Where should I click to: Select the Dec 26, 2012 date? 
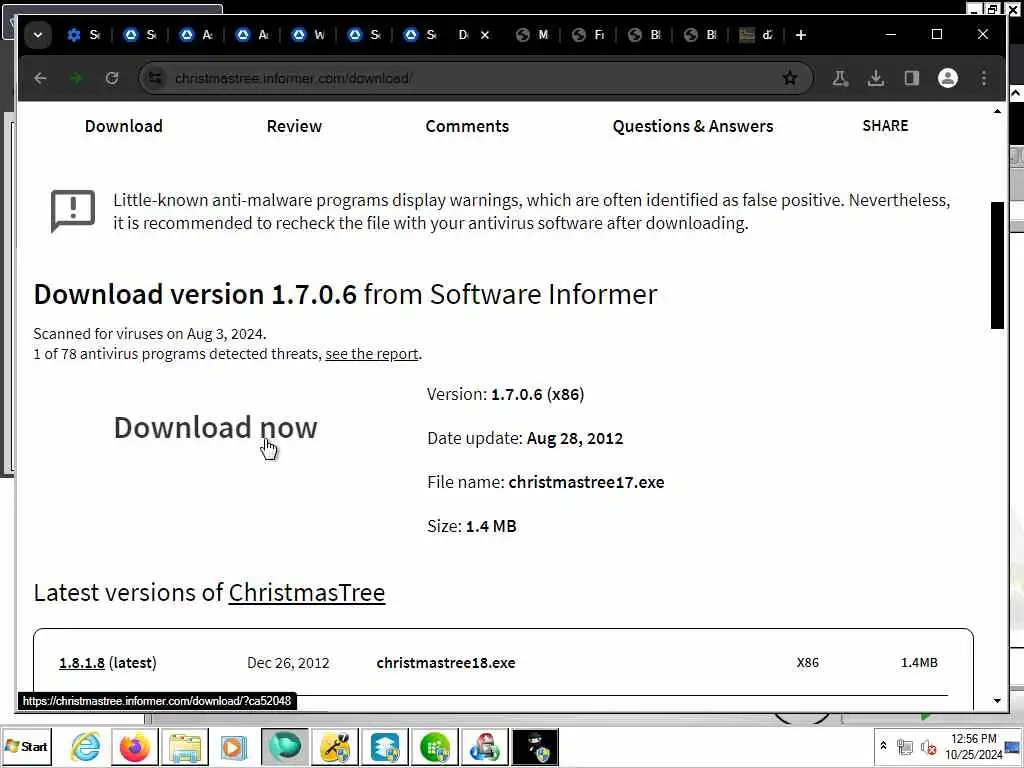(x=288, y=663)
